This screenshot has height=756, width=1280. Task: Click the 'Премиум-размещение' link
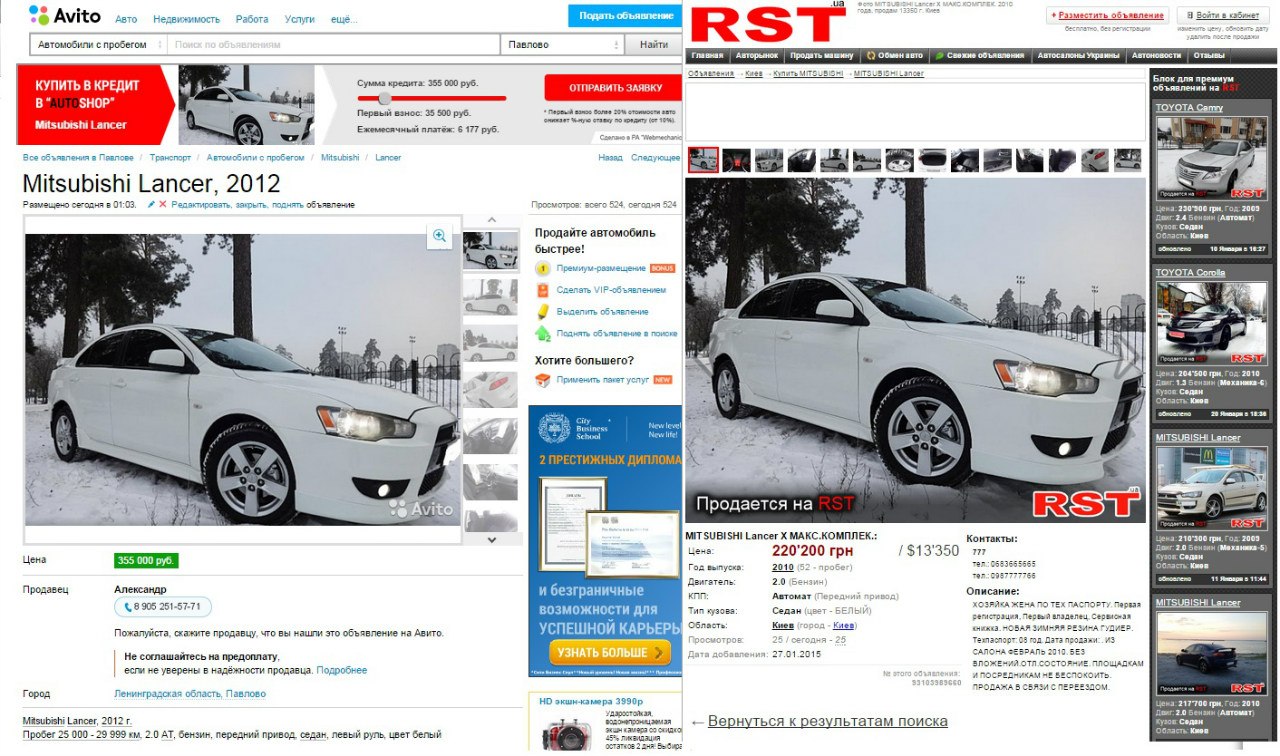click(x=601, y=268)
